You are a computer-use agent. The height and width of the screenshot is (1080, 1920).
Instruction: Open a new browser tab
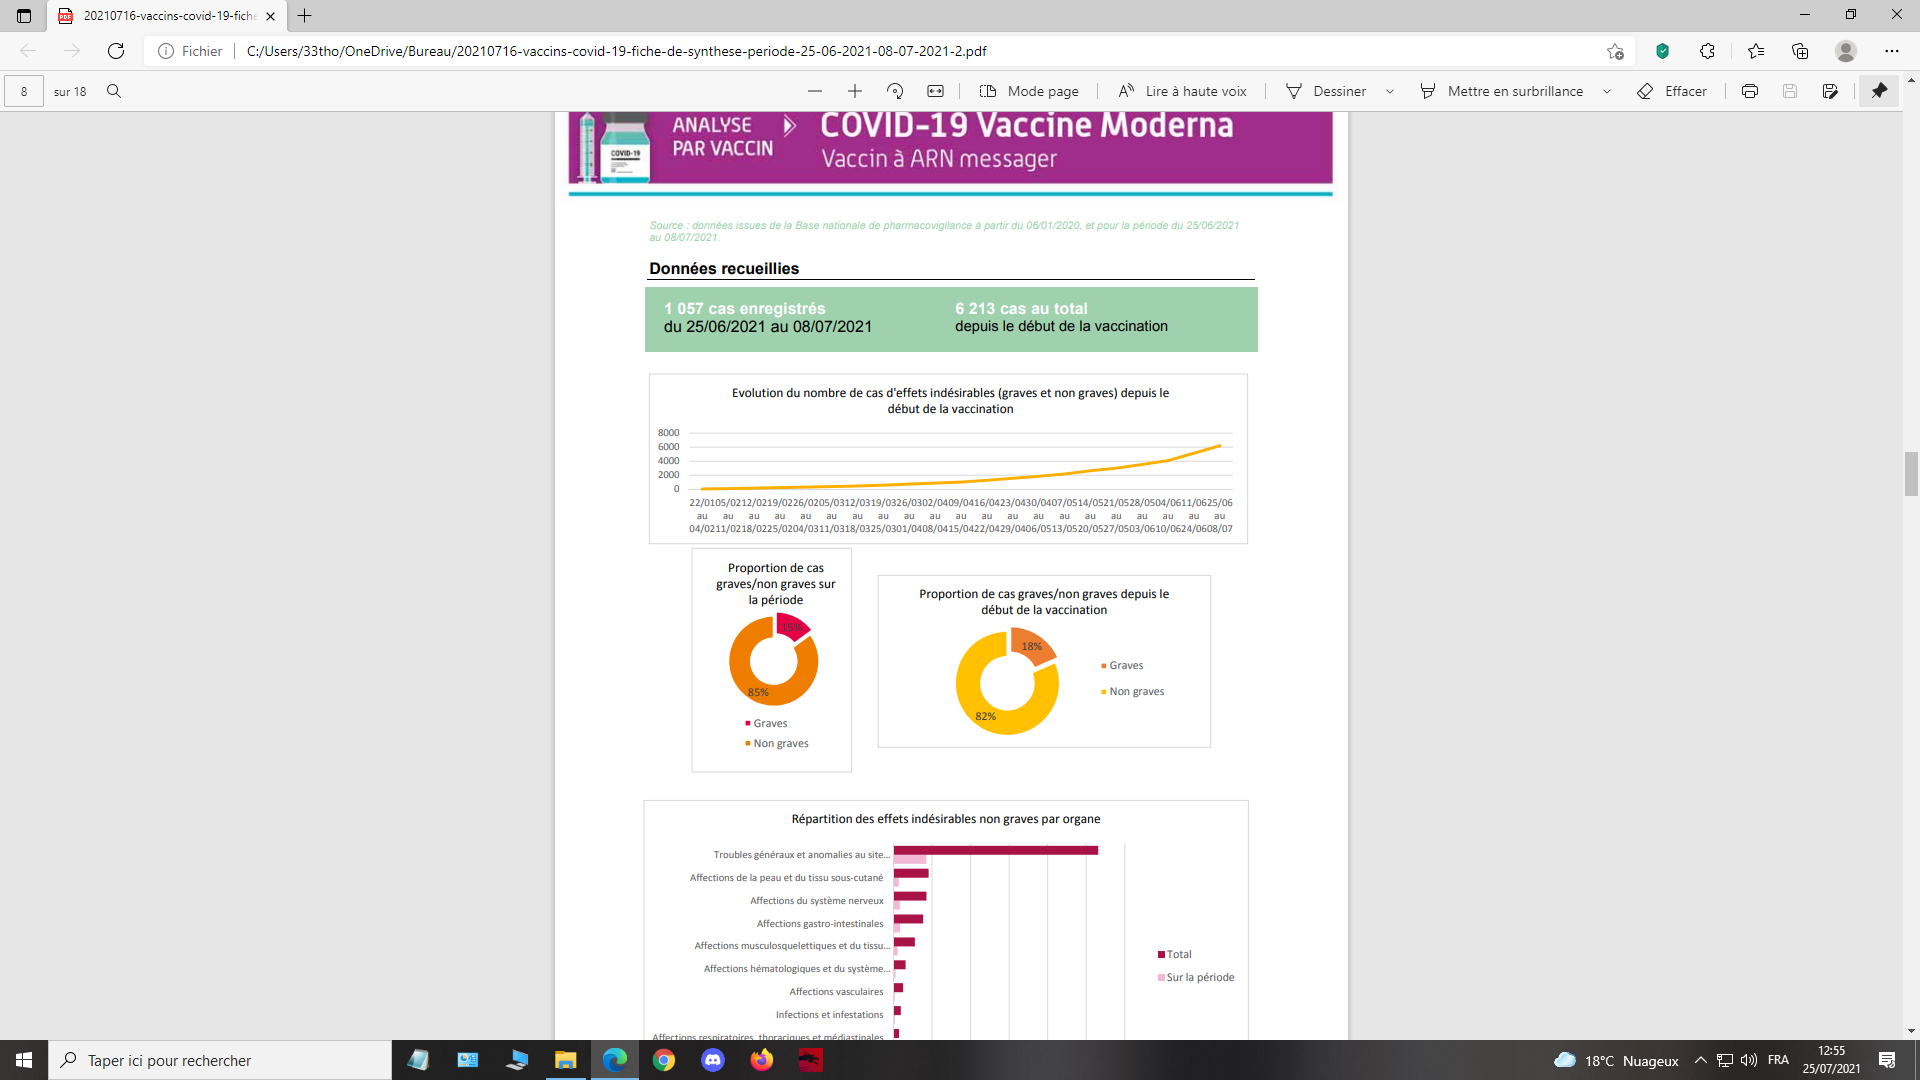[x=305, y=16]
